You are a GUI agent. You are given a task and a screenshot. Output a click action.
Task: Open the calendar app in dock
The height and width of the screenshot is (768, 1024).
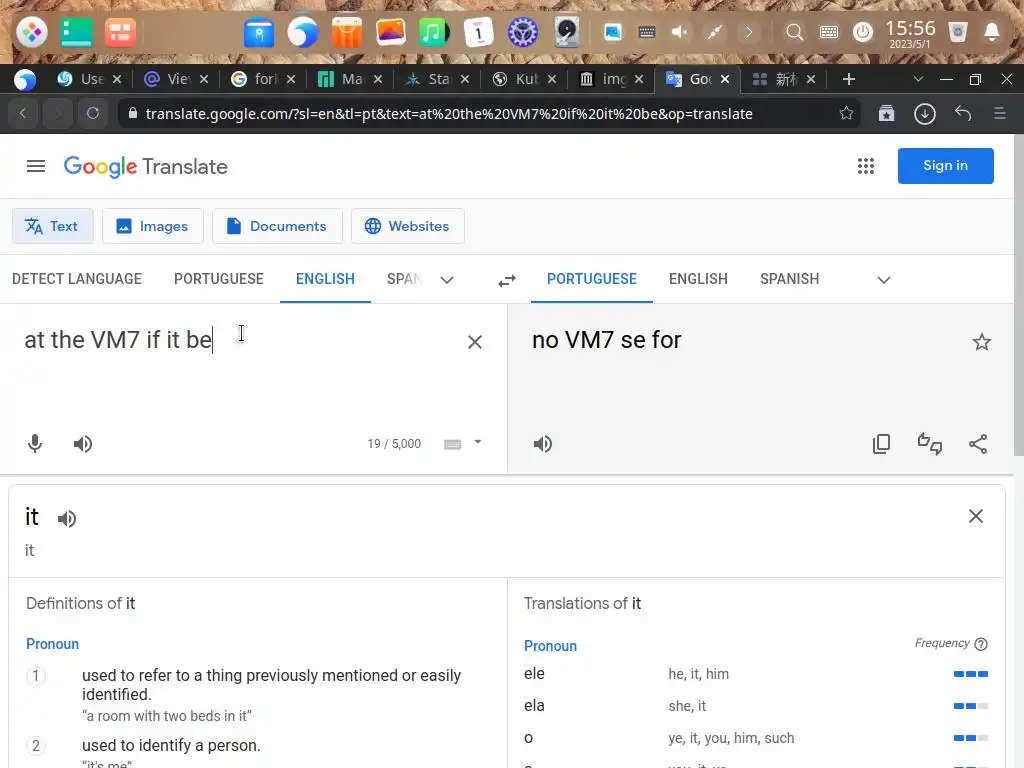[478, 32]
